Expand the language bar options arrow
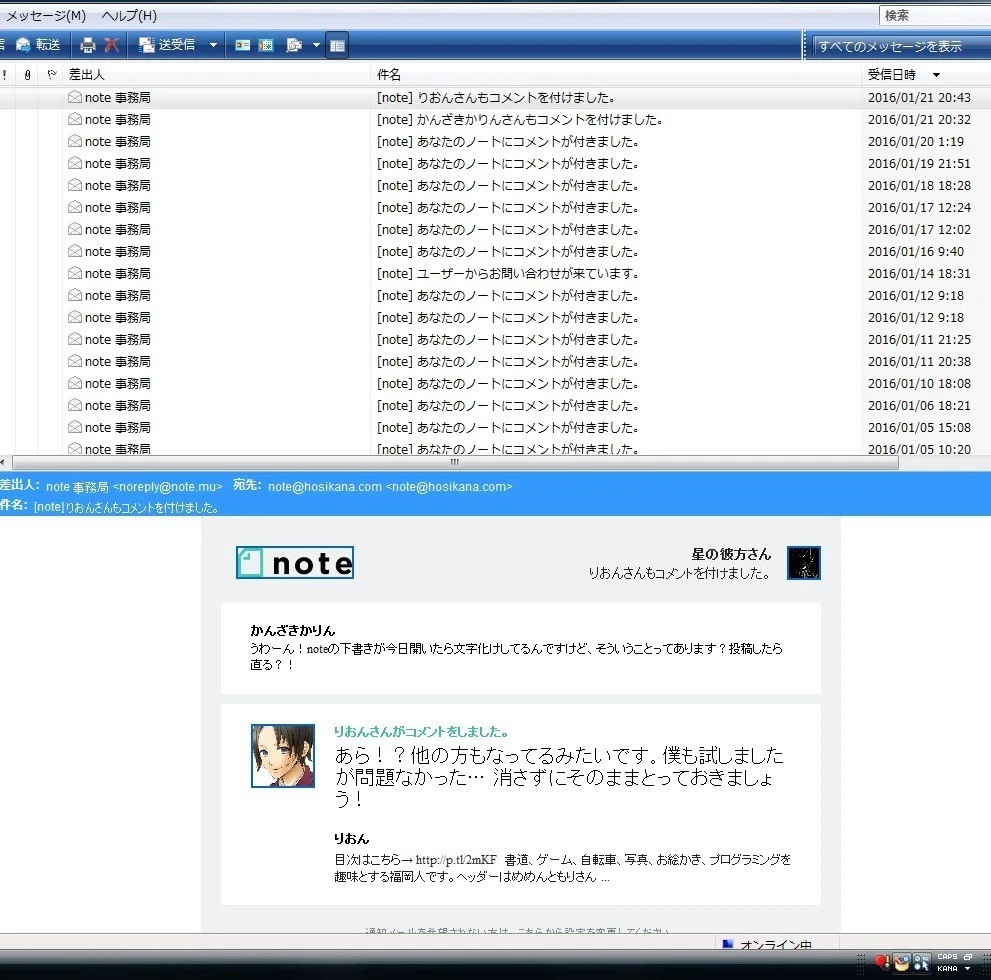The height and width of the screenshot is (980, 991). (968, 969)
